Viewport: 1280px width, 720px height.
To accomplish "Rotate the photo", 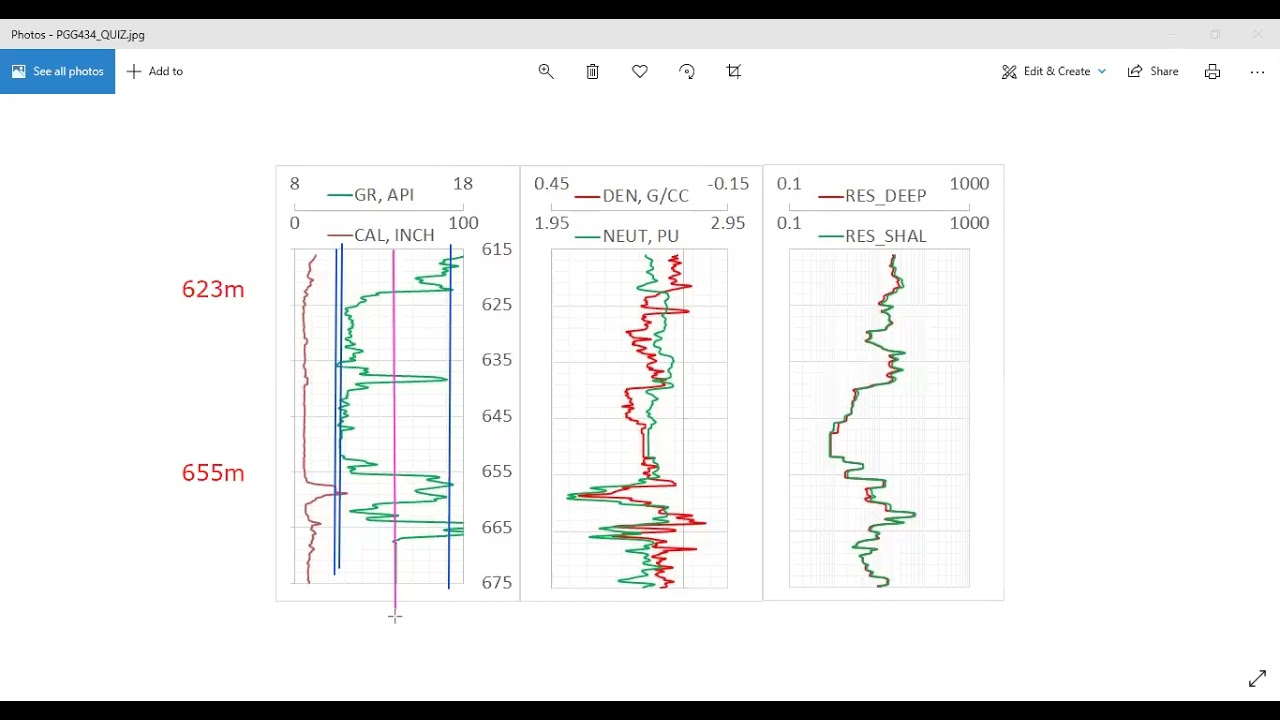I will (x=687, y=71).
